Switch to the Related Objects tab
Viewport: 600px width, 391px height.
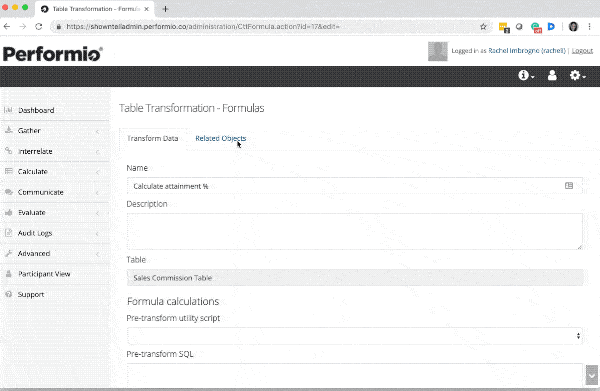pos(221,138)
